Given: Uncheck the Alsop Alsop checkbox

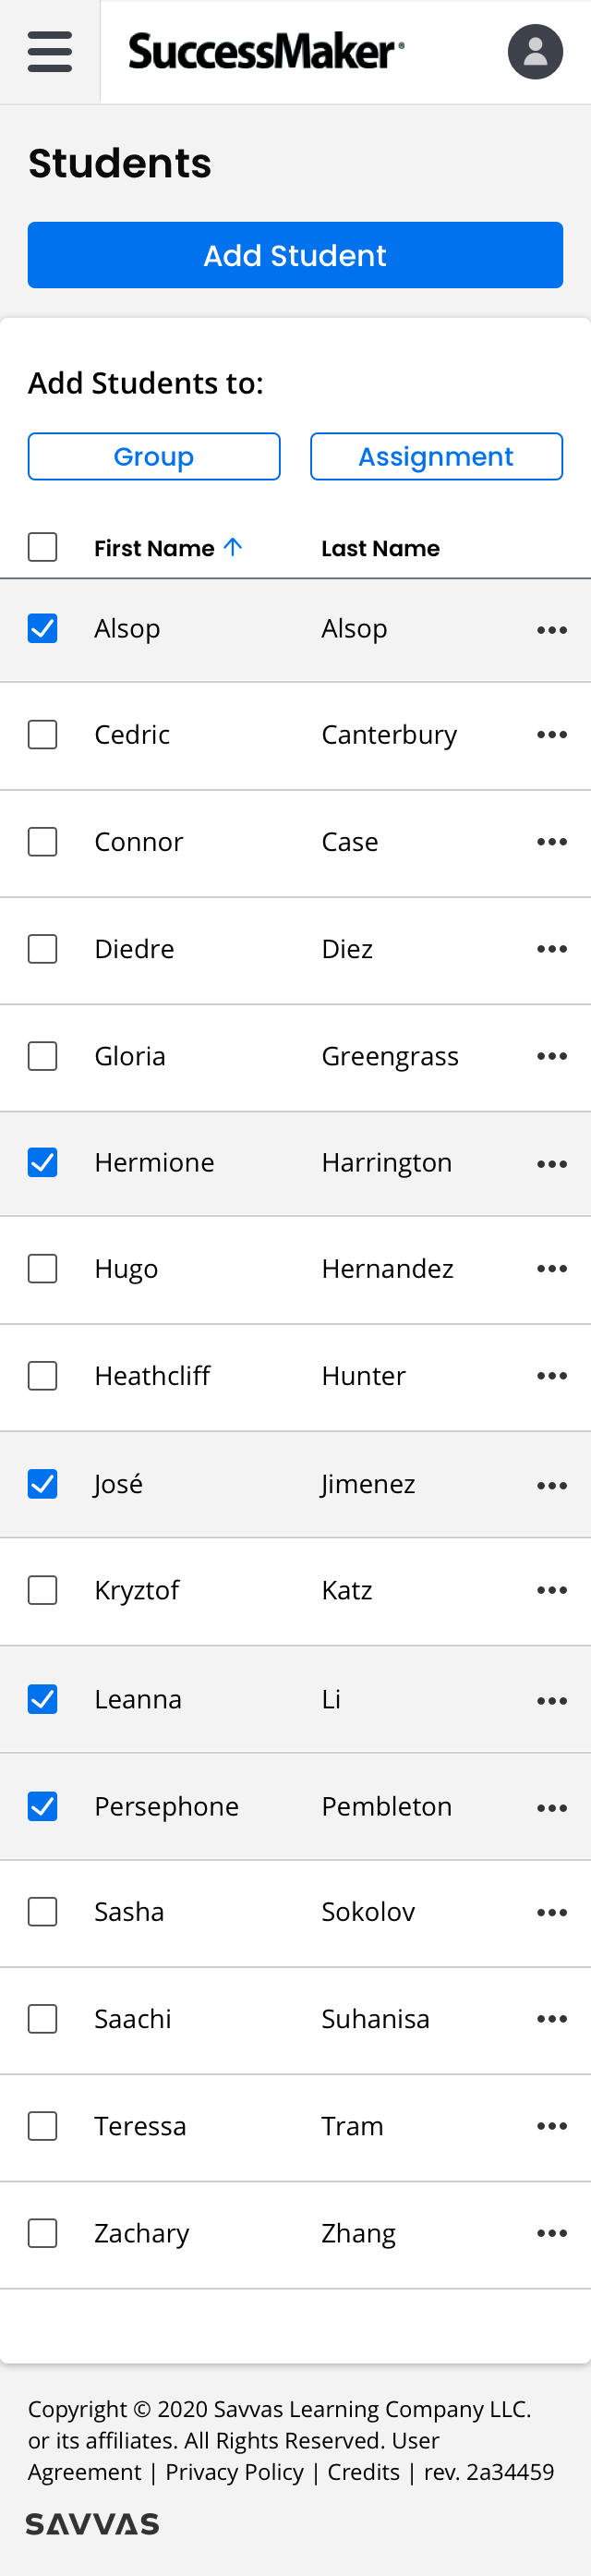Looking at the screenshot, I should (x=42, y=628).
